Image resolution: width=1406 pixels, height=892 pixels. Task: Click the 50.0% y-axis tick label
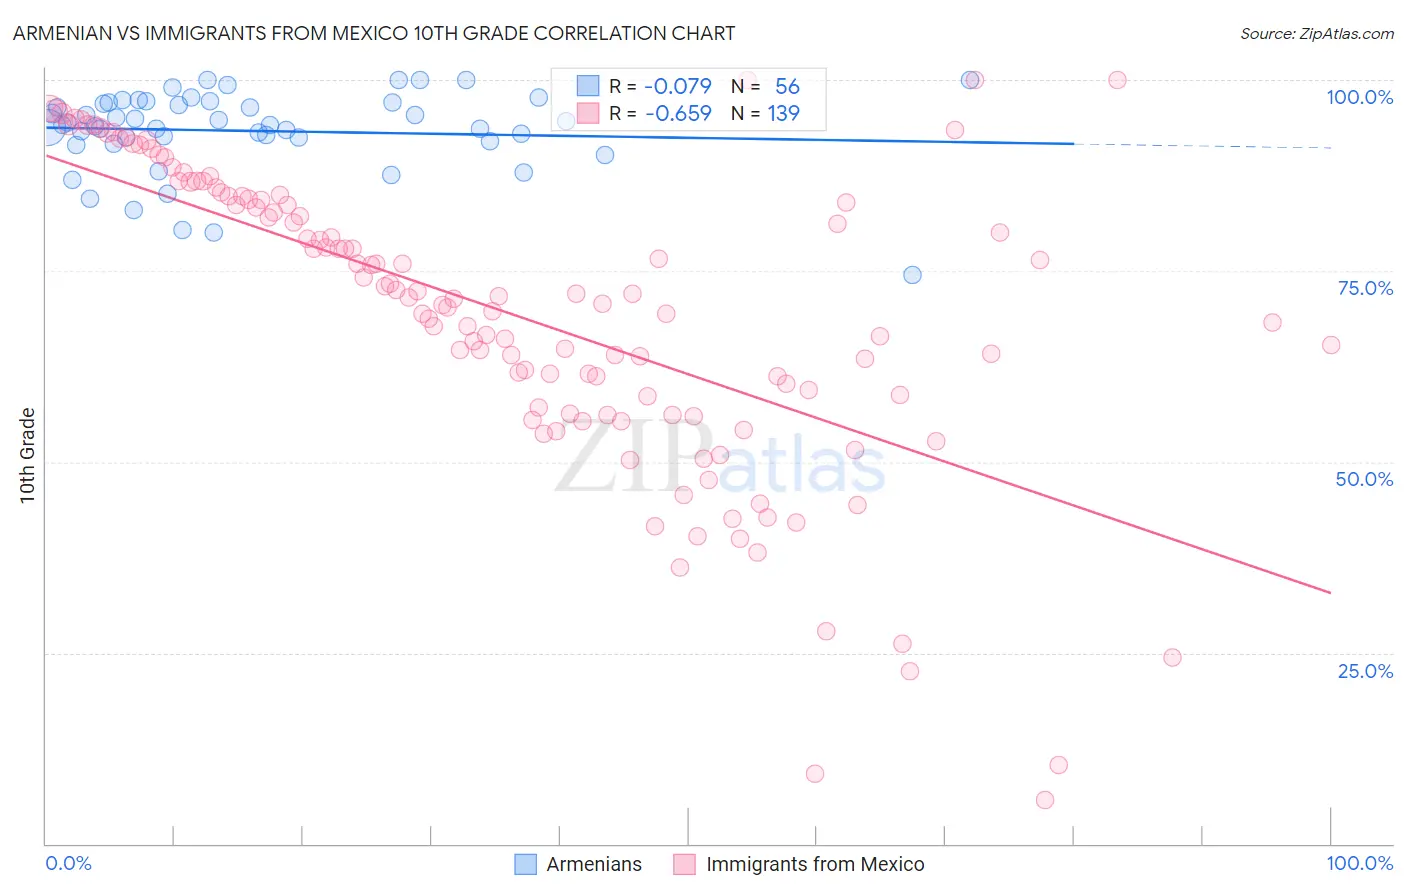pyautogui.click(x=1364, y=479)
